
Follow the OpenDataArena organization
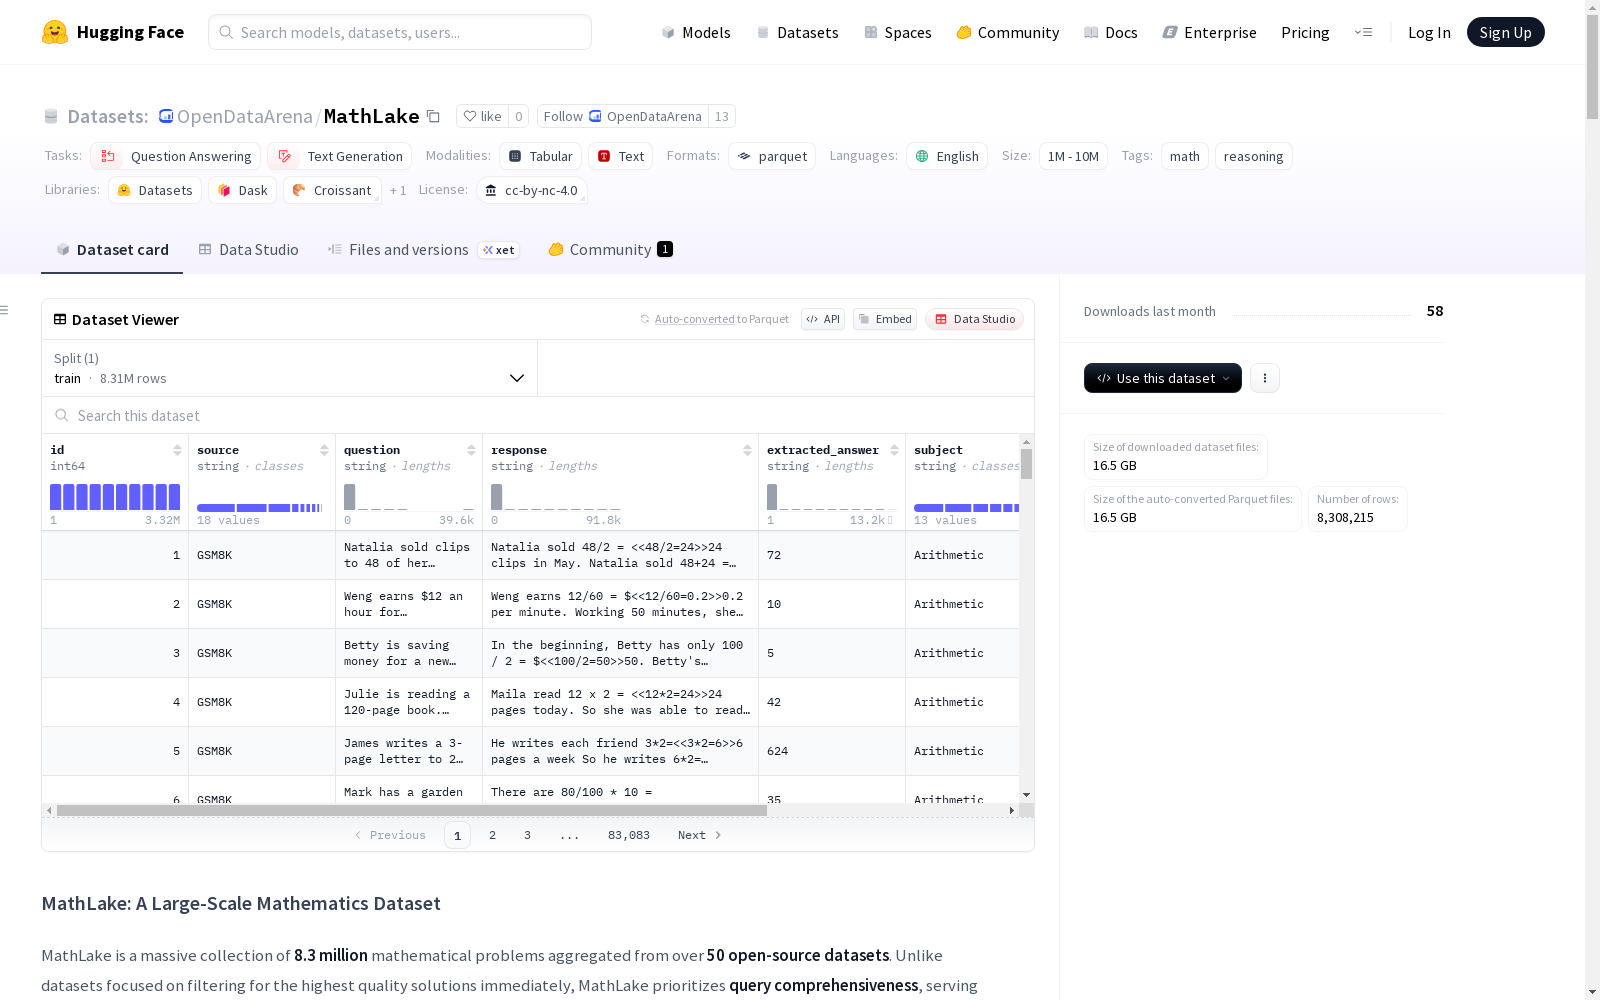622,116
